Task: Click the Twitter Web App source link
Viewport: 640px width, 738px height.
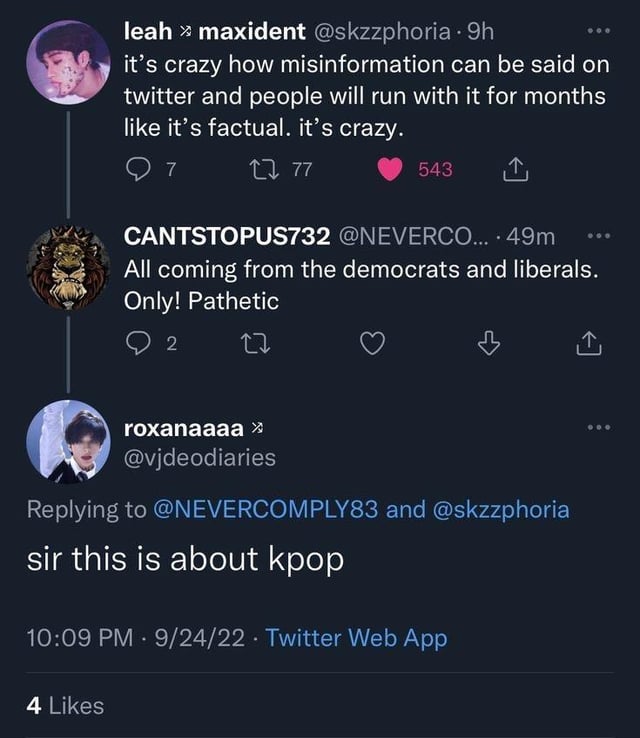Action: coord(357,638)
